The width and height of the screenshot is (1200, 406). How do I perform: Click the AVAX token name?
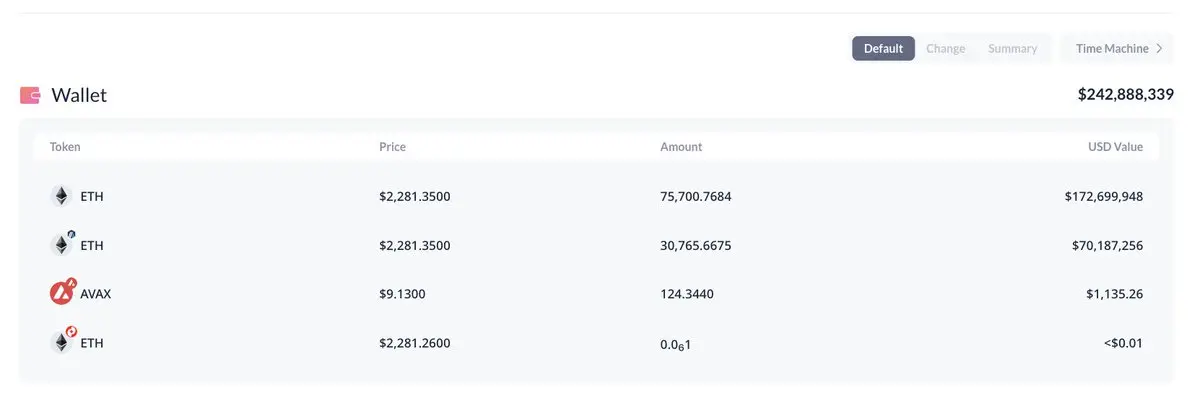click(97, 294)
